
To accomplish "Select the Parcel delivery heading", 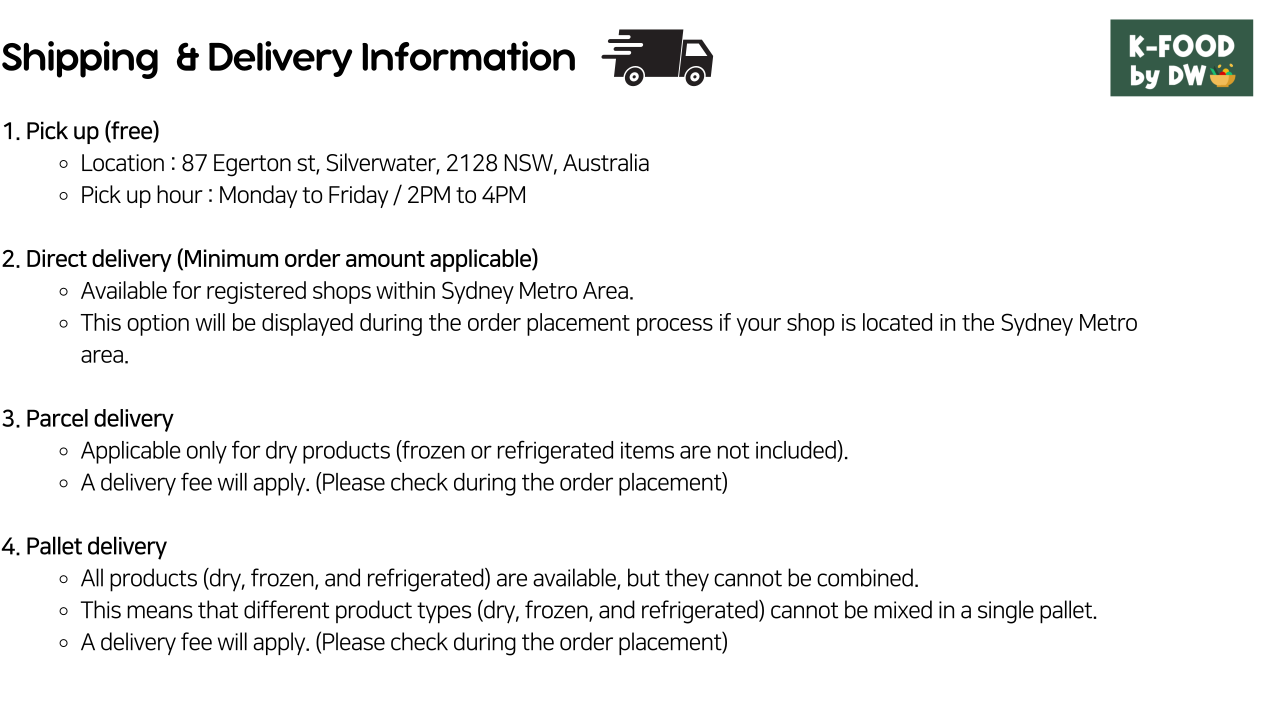I will tap(87, 419).
